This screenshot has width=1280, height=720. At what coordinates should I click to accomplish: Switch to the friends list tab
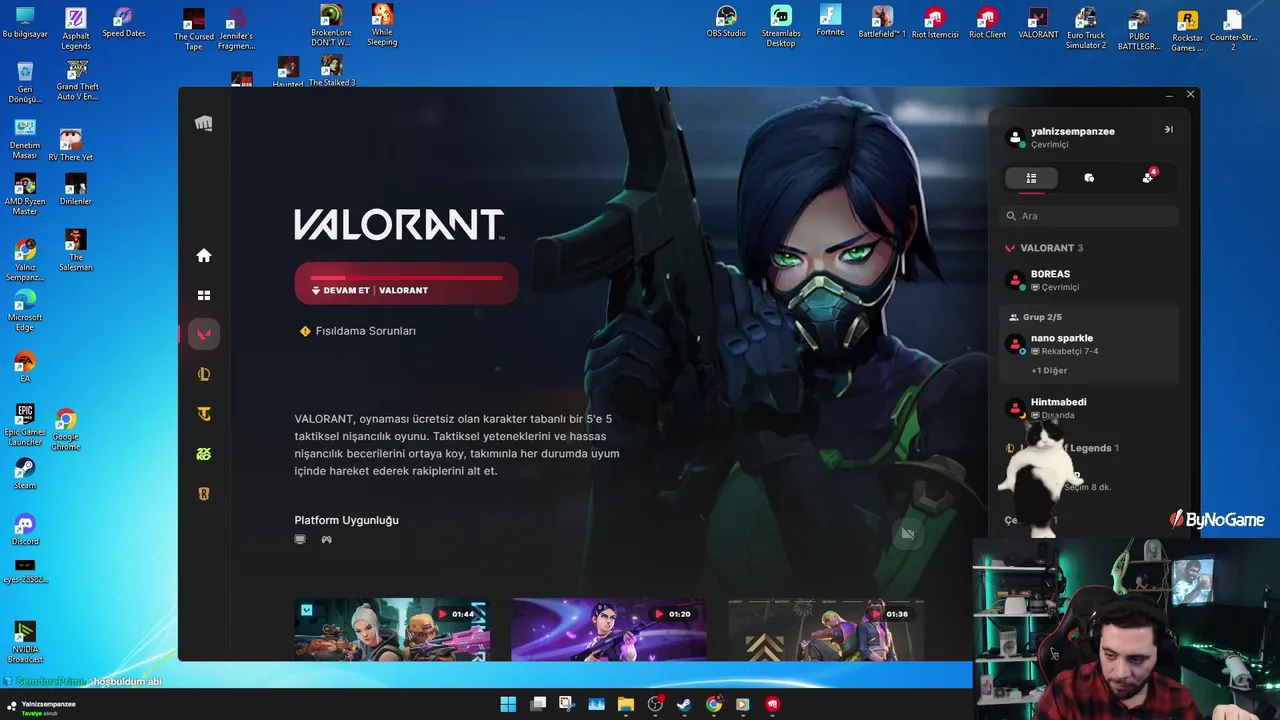coord(1031,178)
